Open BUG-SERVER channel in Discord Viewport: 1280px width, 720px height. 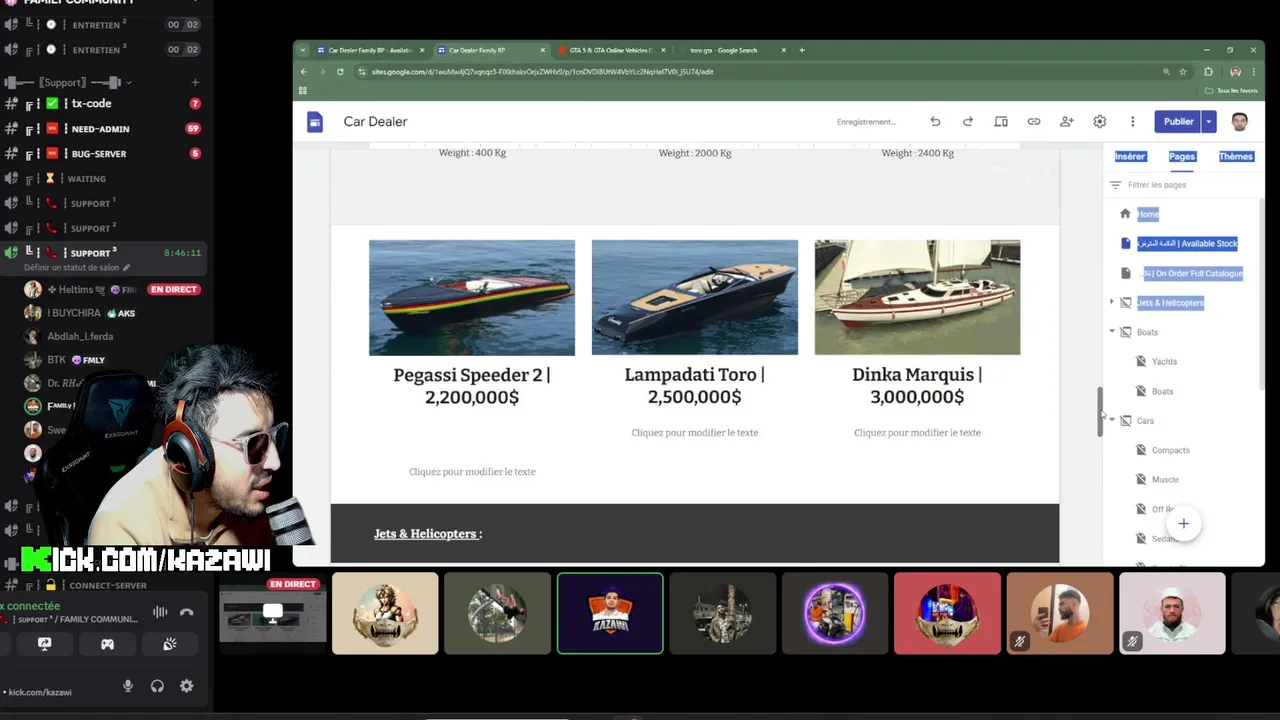98,154
